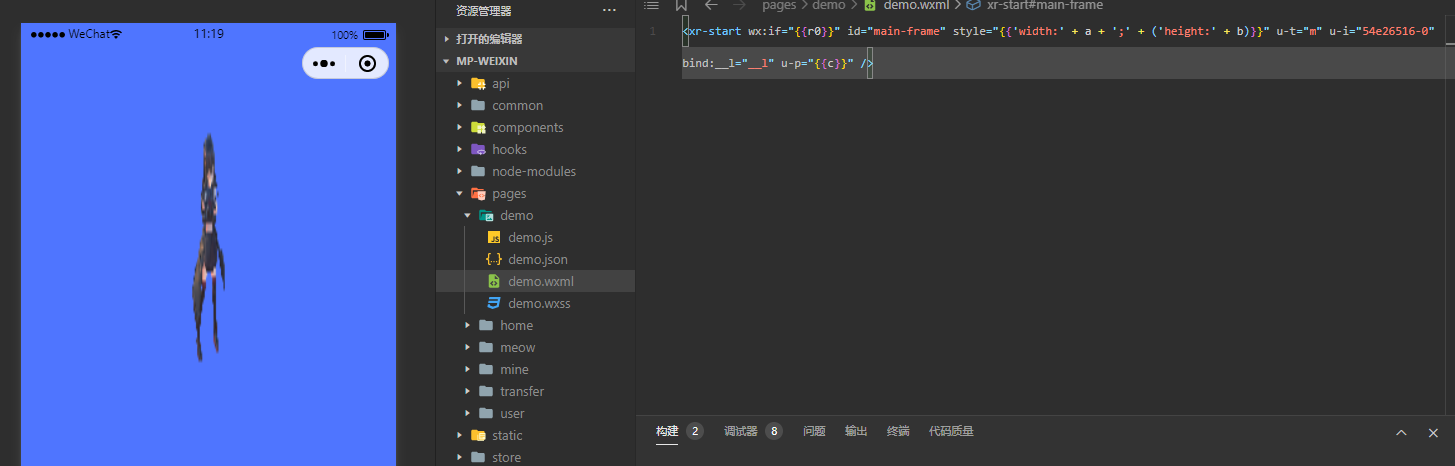
Task: Switch to the 代码质量 tab
Action: [x=951, y=431]
